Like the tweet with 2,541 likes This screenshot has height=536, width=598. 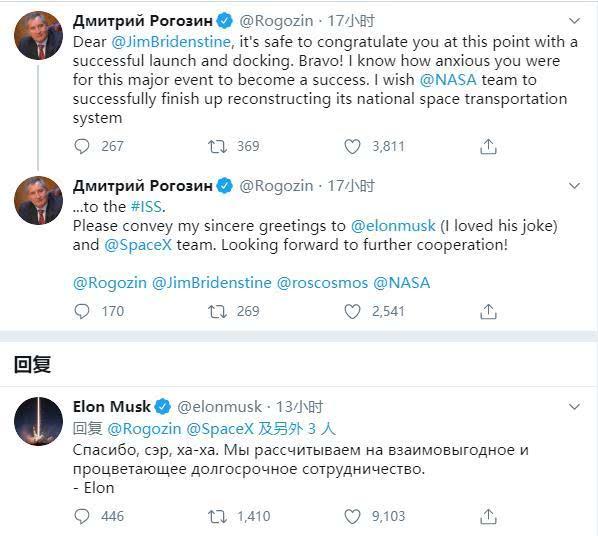[352, 311]
